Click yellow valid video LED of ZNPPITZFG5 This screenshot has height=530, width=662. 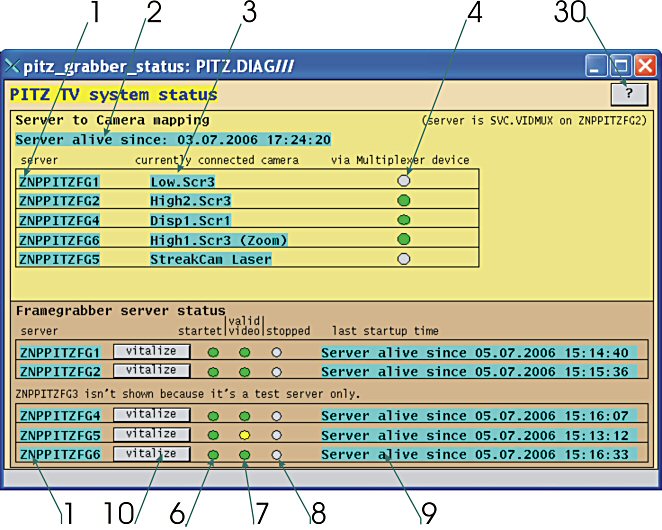click(x=245, y=435)
